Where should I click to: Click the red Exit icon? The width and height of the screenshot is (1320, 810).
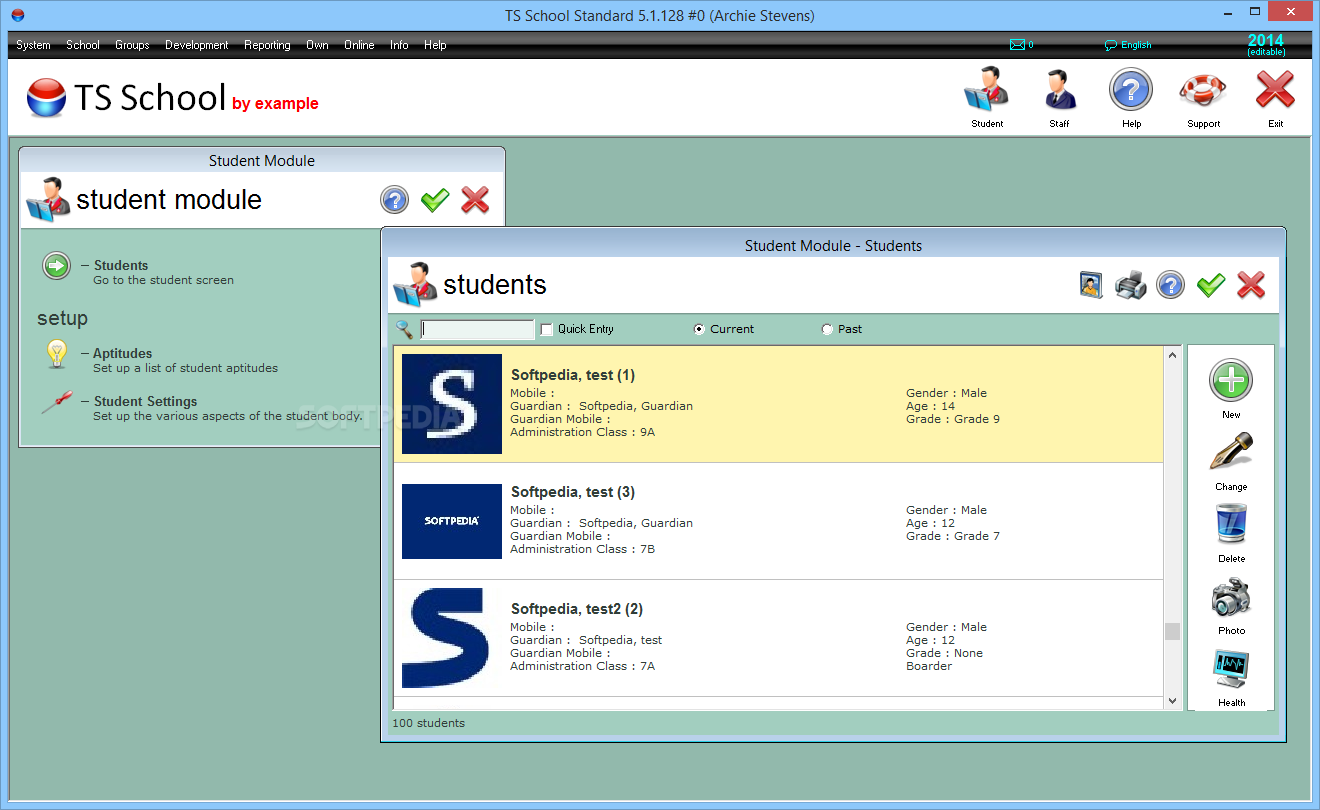click(x=1275, y=90)
